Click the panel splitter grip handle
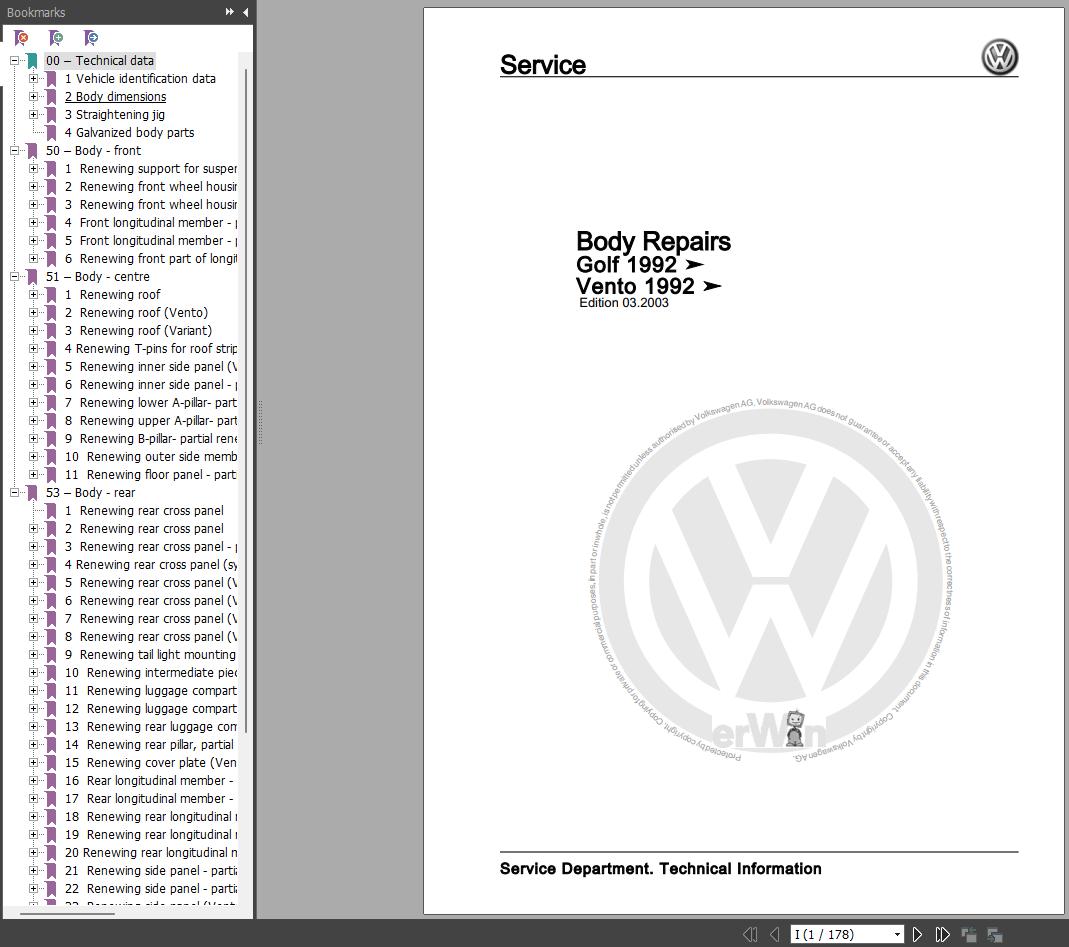Screen dimensions: 1069x947 tap(260, 423)
